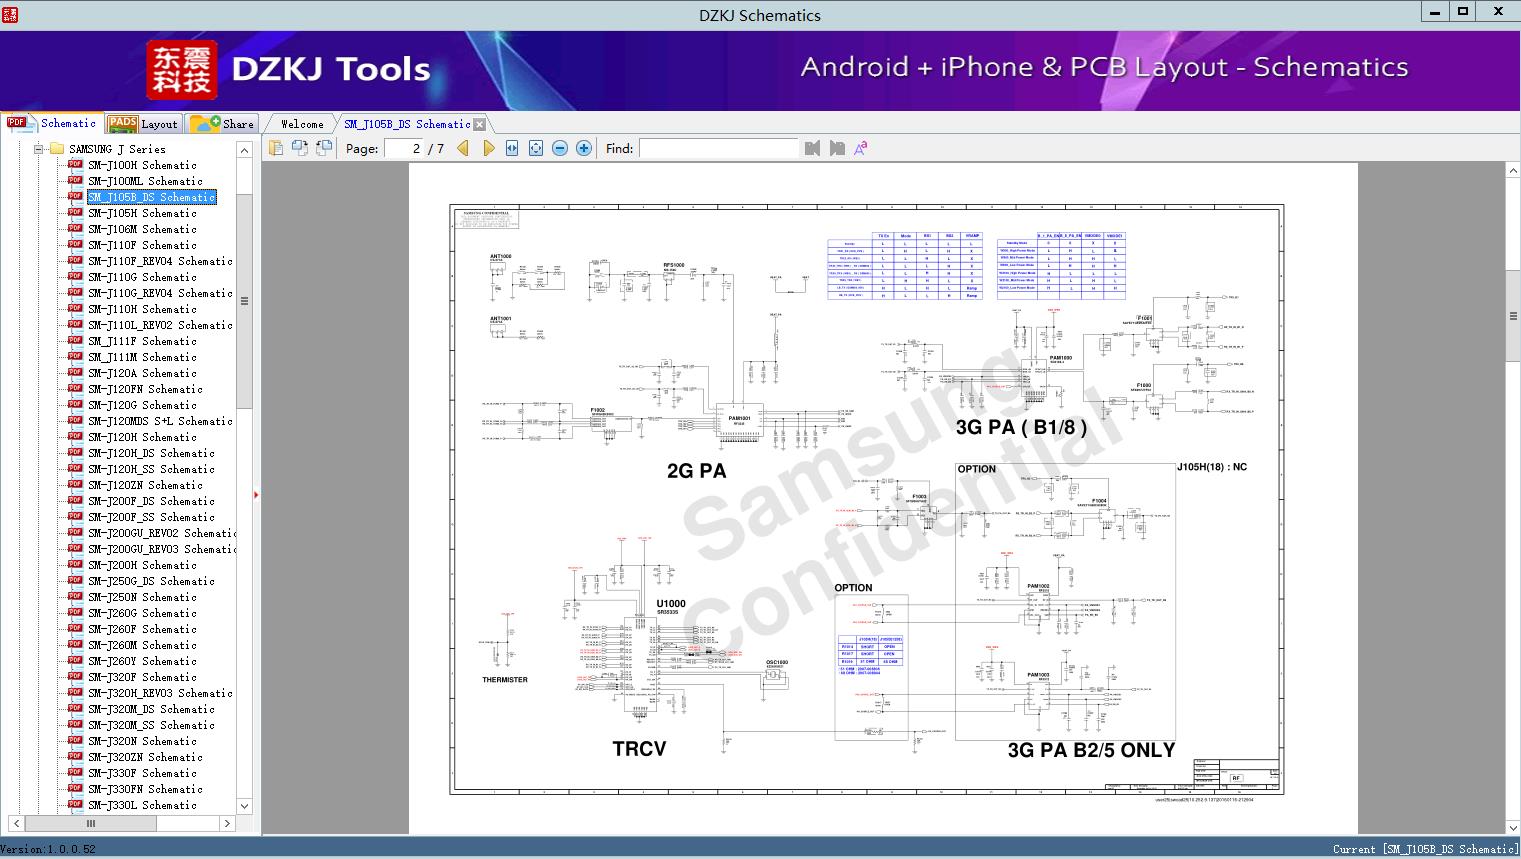Click the tree panel horizontal scrollbar thumb
1521x859 pixels.
click(x=91, y=824)
